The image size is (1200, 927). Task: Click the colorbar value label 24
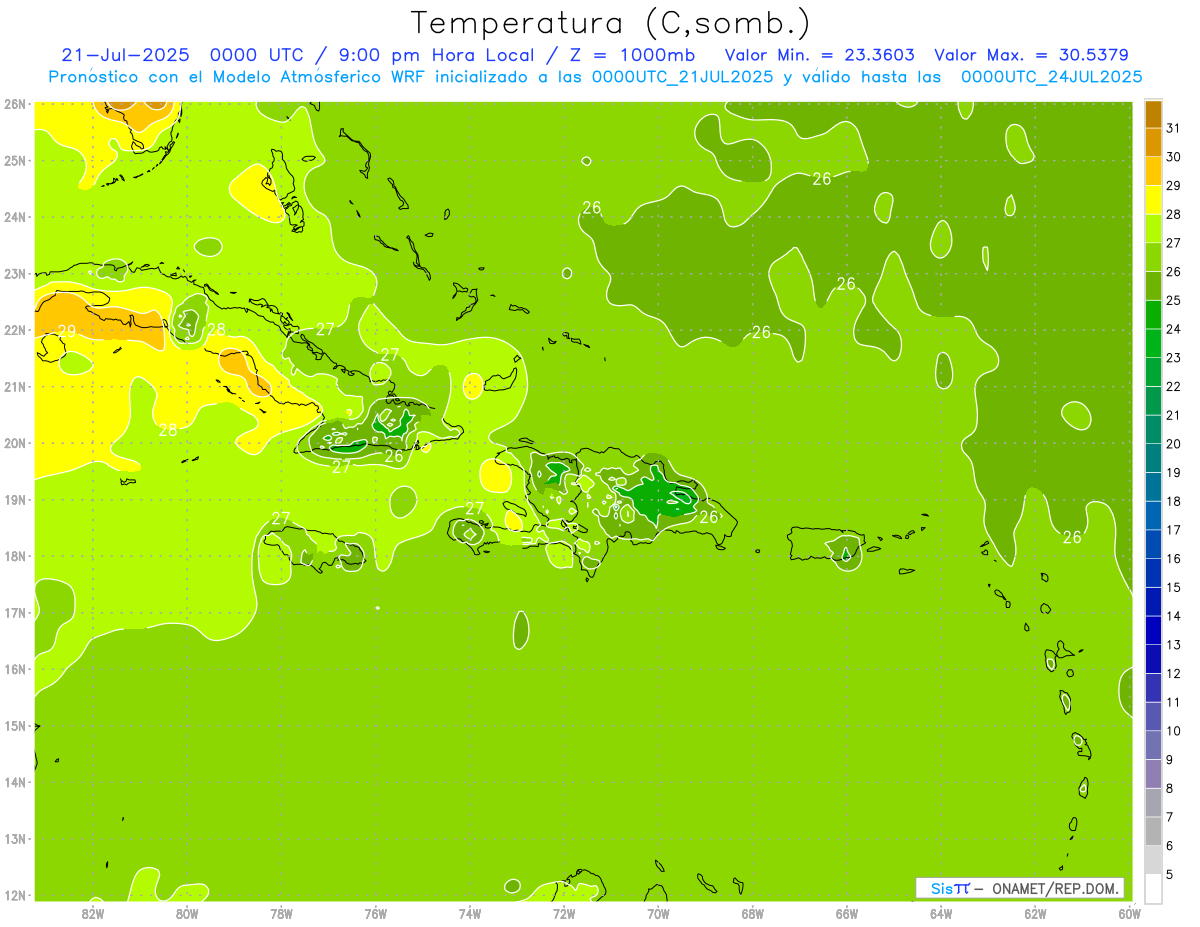[1174, 329]
